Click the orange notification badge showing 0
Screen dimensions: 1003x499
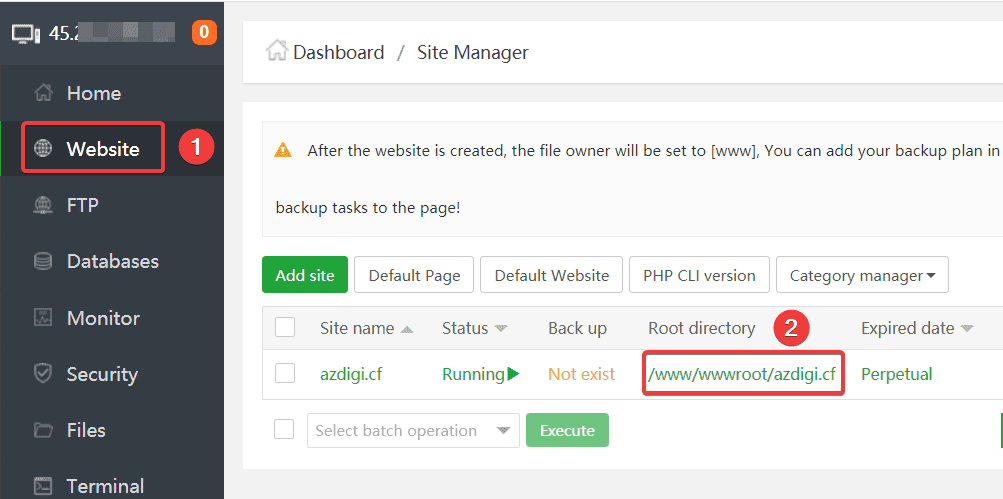(204, 32)
